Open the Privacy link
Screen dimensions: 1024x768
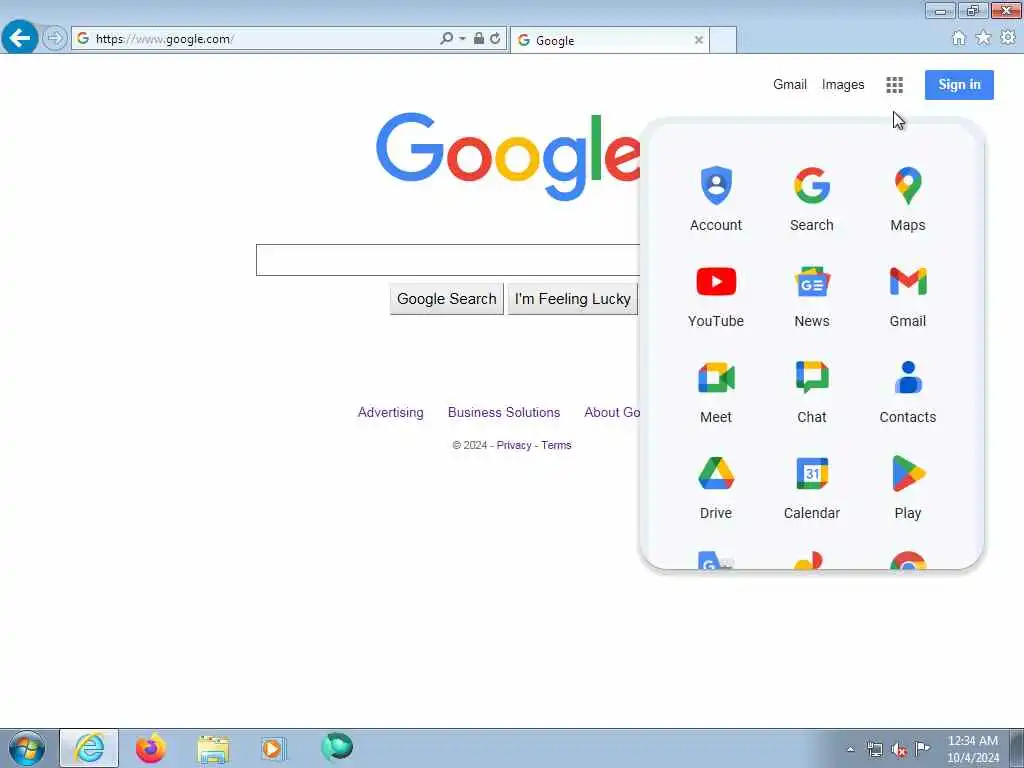514,445
